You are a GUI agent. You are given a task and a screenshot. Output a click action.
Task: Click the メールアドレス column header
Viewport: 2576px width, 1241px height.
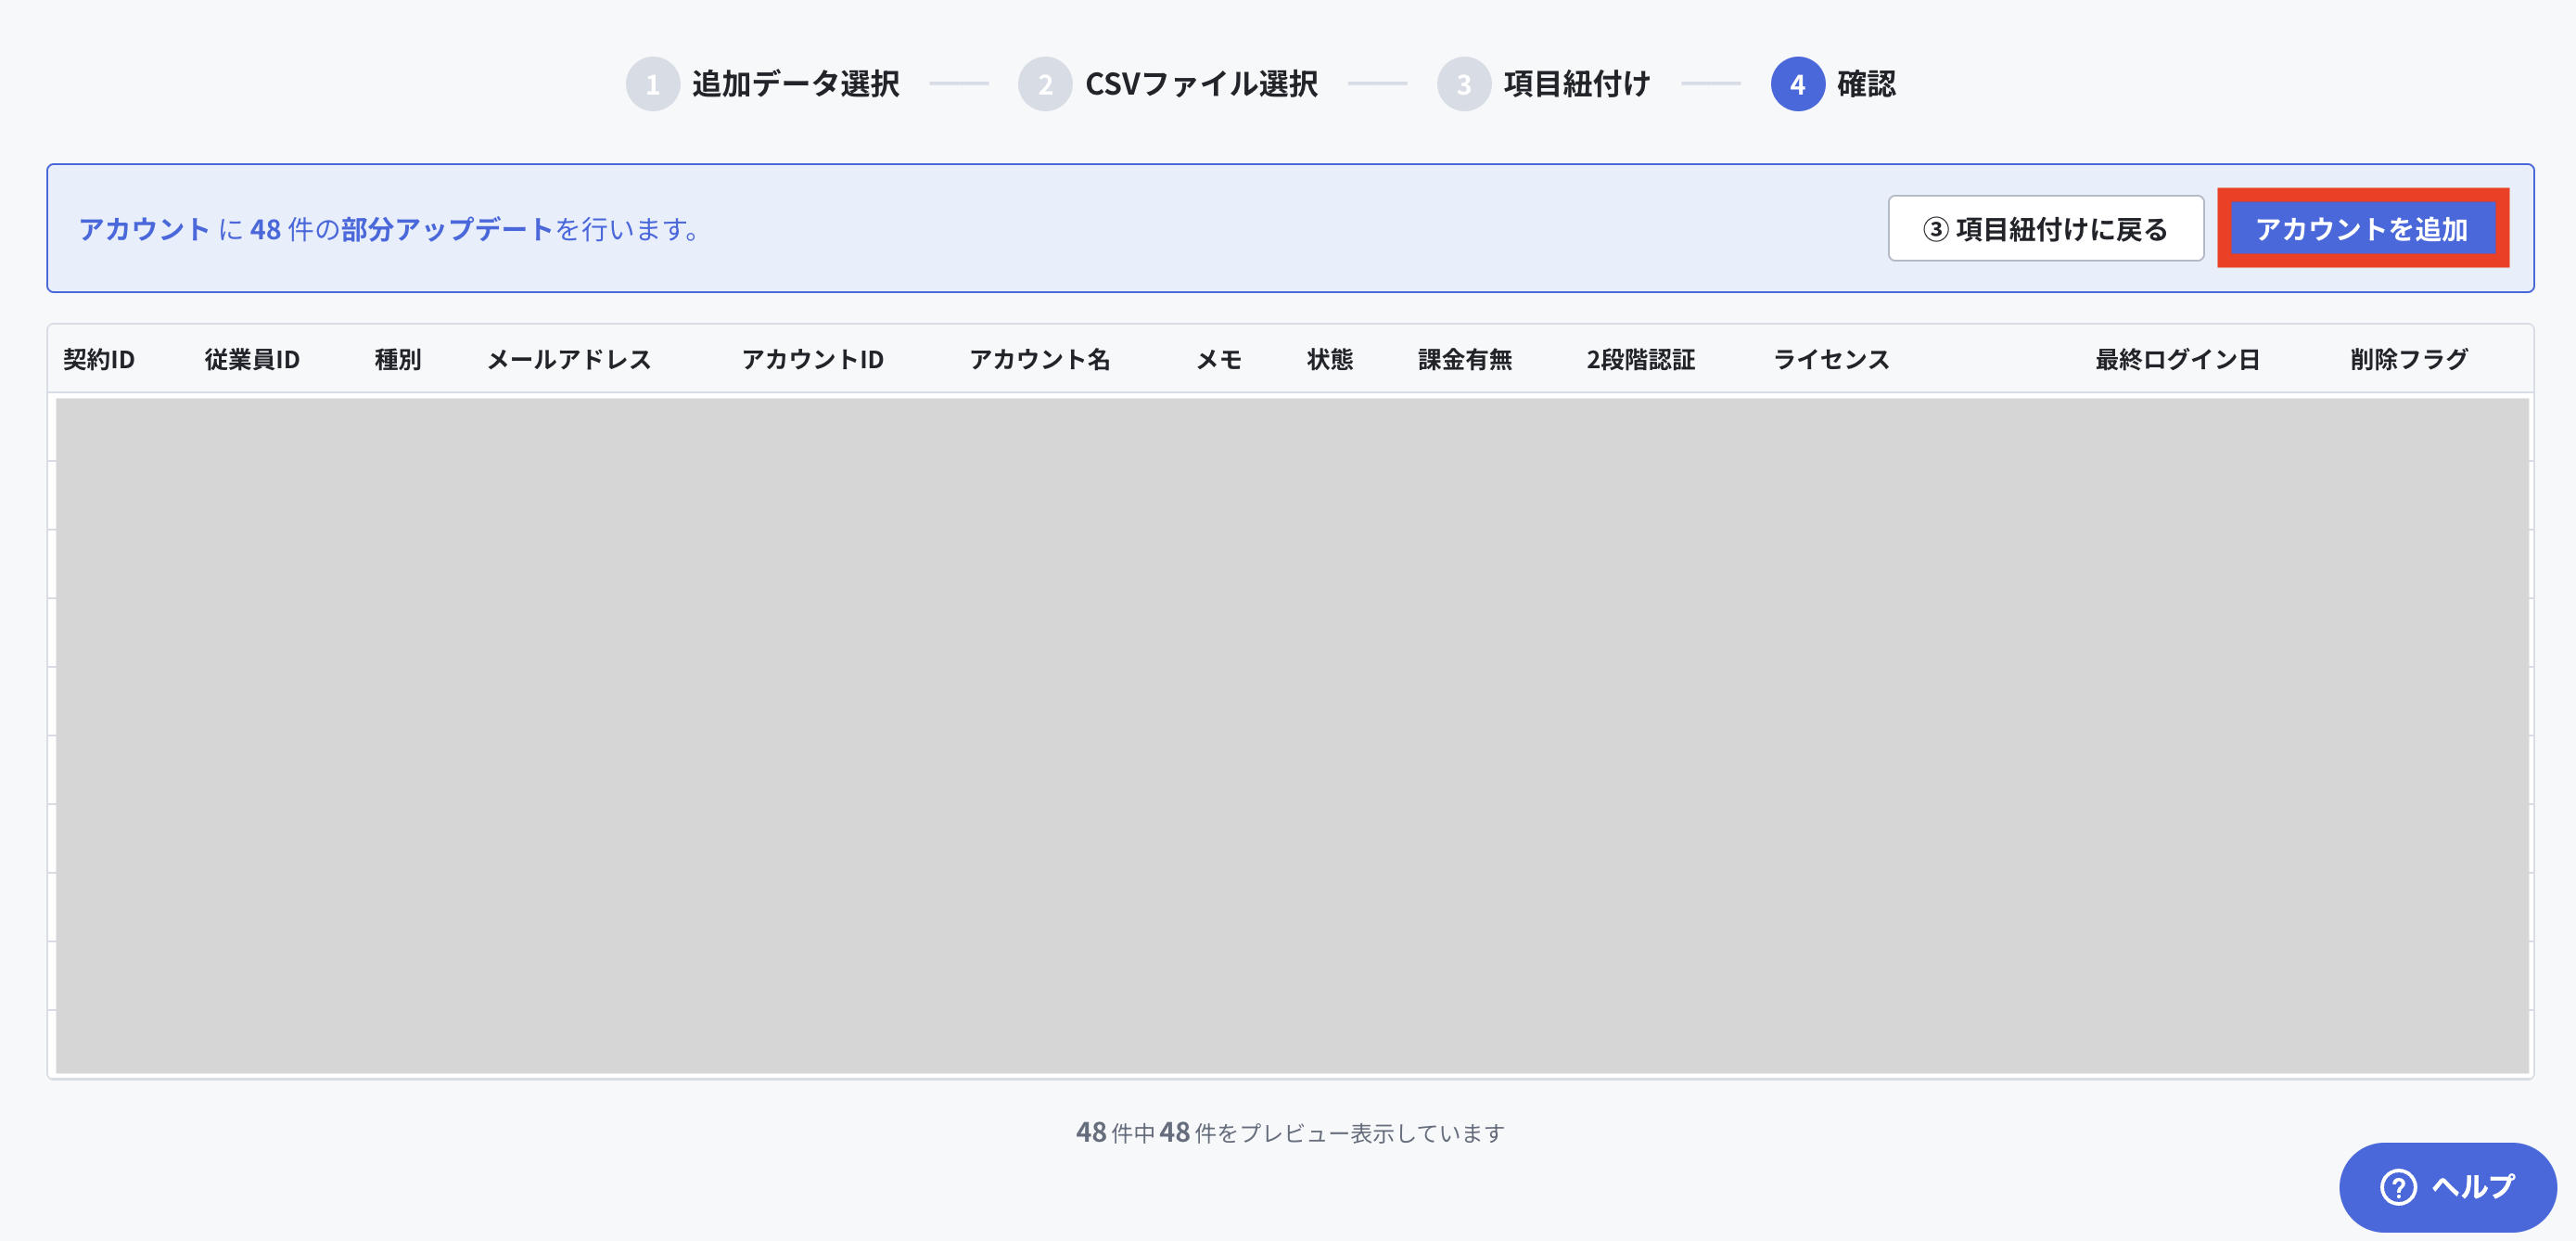(569, 359)
